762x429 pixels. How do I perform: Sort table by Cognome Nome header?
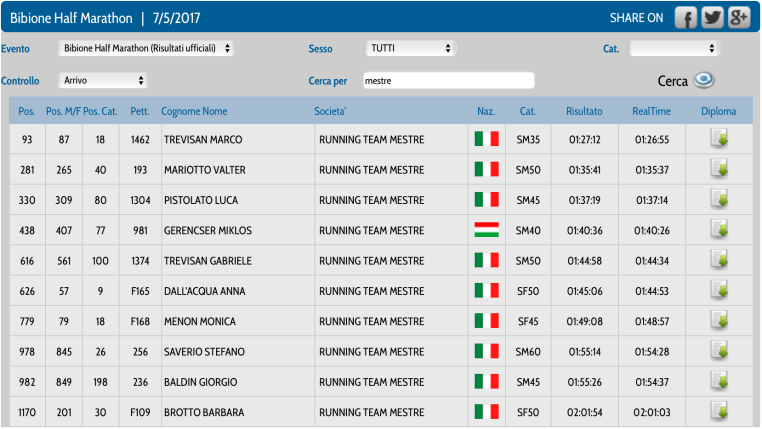[x=194, y=111]
